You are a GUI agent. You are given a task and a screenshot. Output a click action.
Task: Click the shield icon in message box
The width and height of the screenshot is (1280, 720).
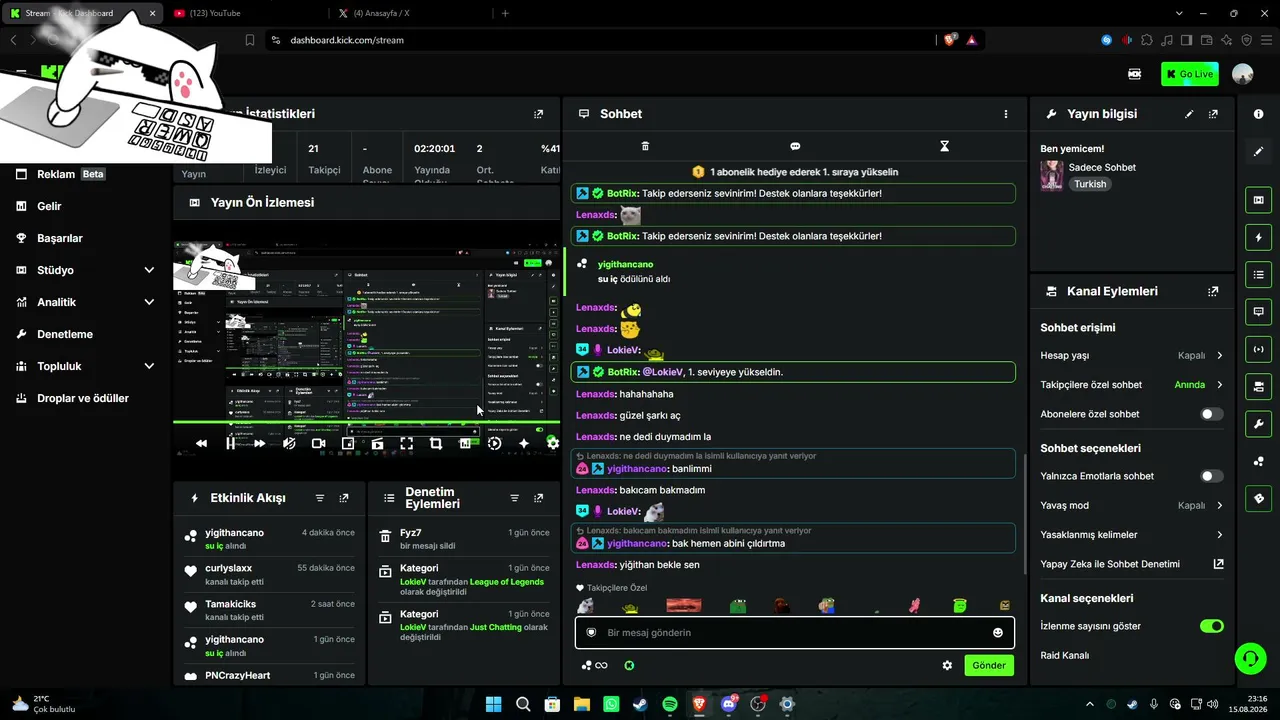[591, 632]
